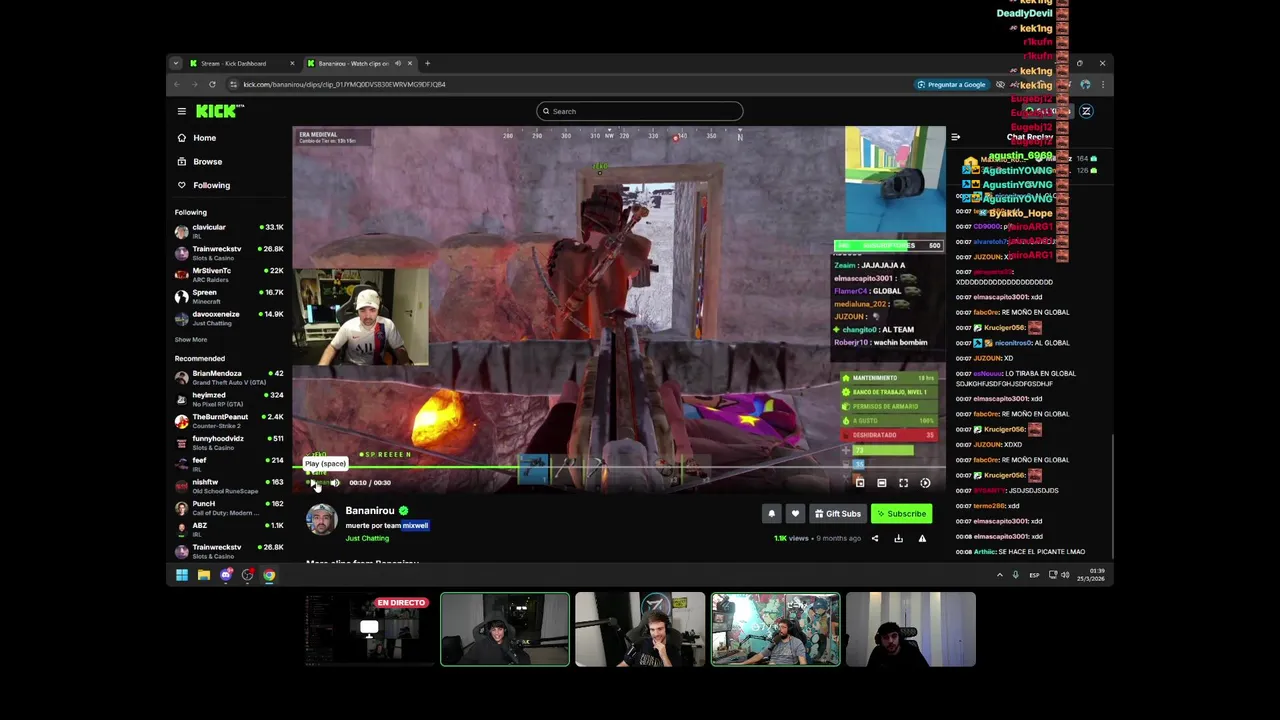Open ABZ recommended channel
This screenshot has height=720, width=1280.
pyautogui.click(x=229, y=529)
